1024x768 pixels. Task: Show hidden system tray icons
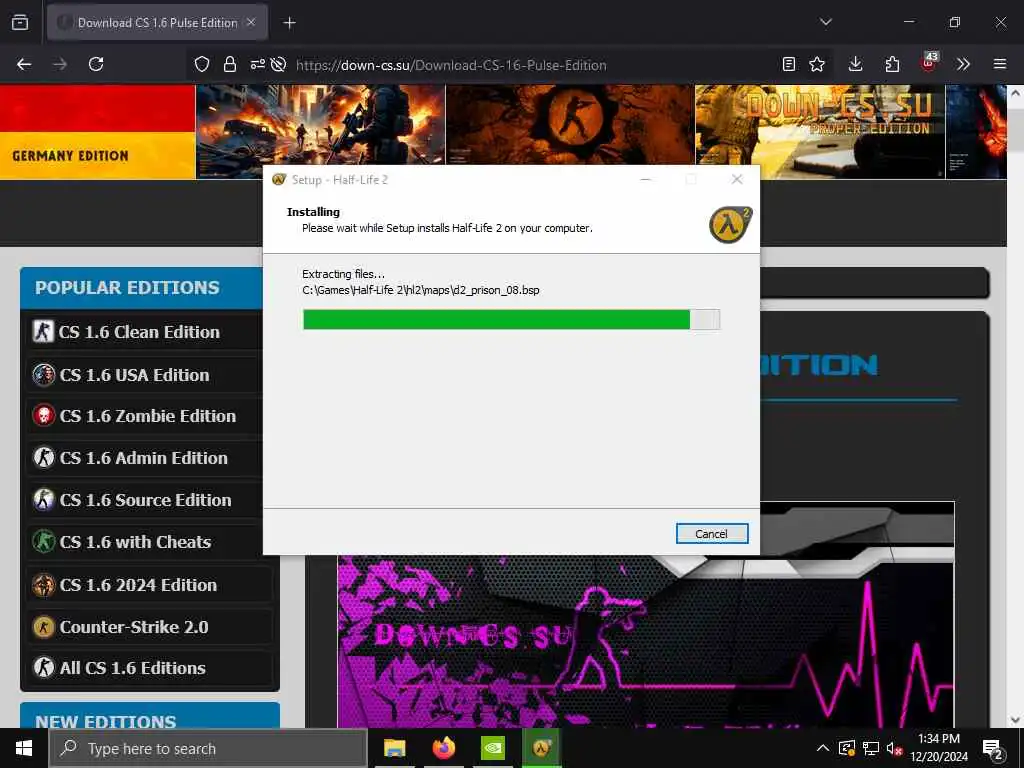[x=823, y=748]
